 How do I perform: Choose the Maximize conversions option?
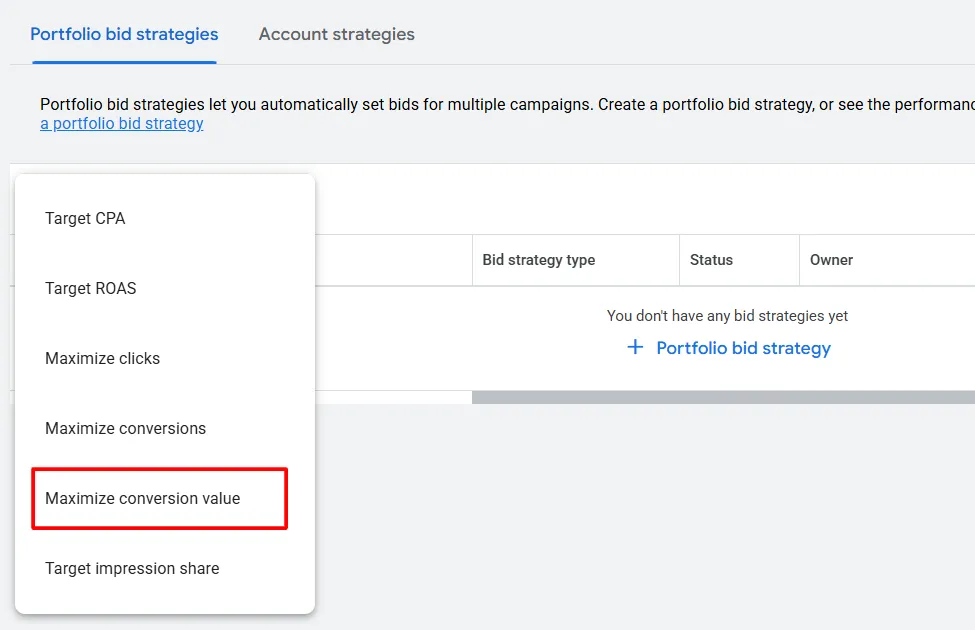(x=125, y=428)
